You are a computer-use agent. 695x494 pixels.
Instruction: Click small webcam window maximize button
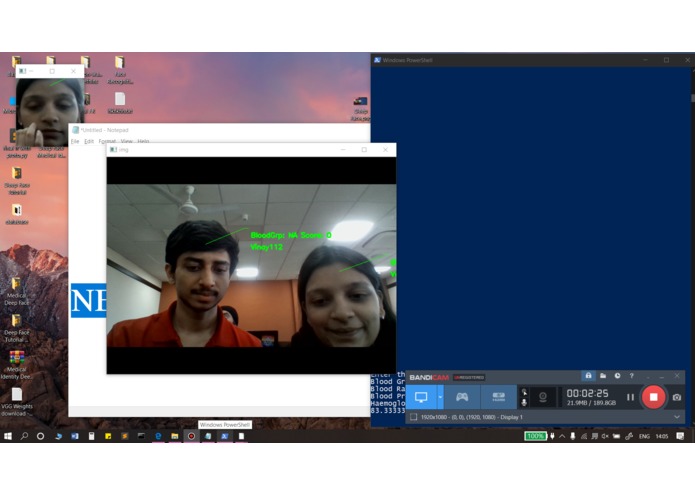[x=52, y=71]
